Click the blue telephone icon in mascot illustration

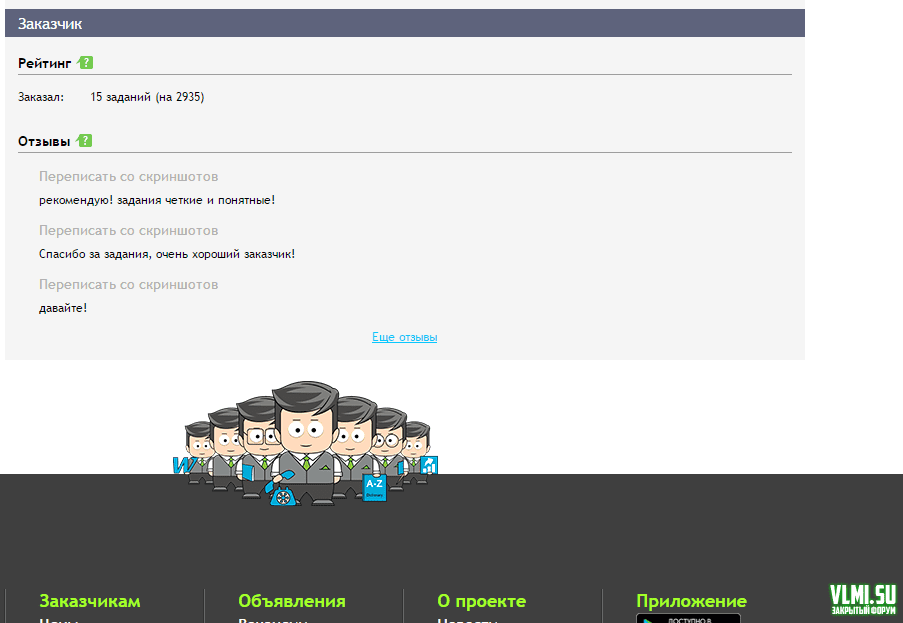point(283,493)
